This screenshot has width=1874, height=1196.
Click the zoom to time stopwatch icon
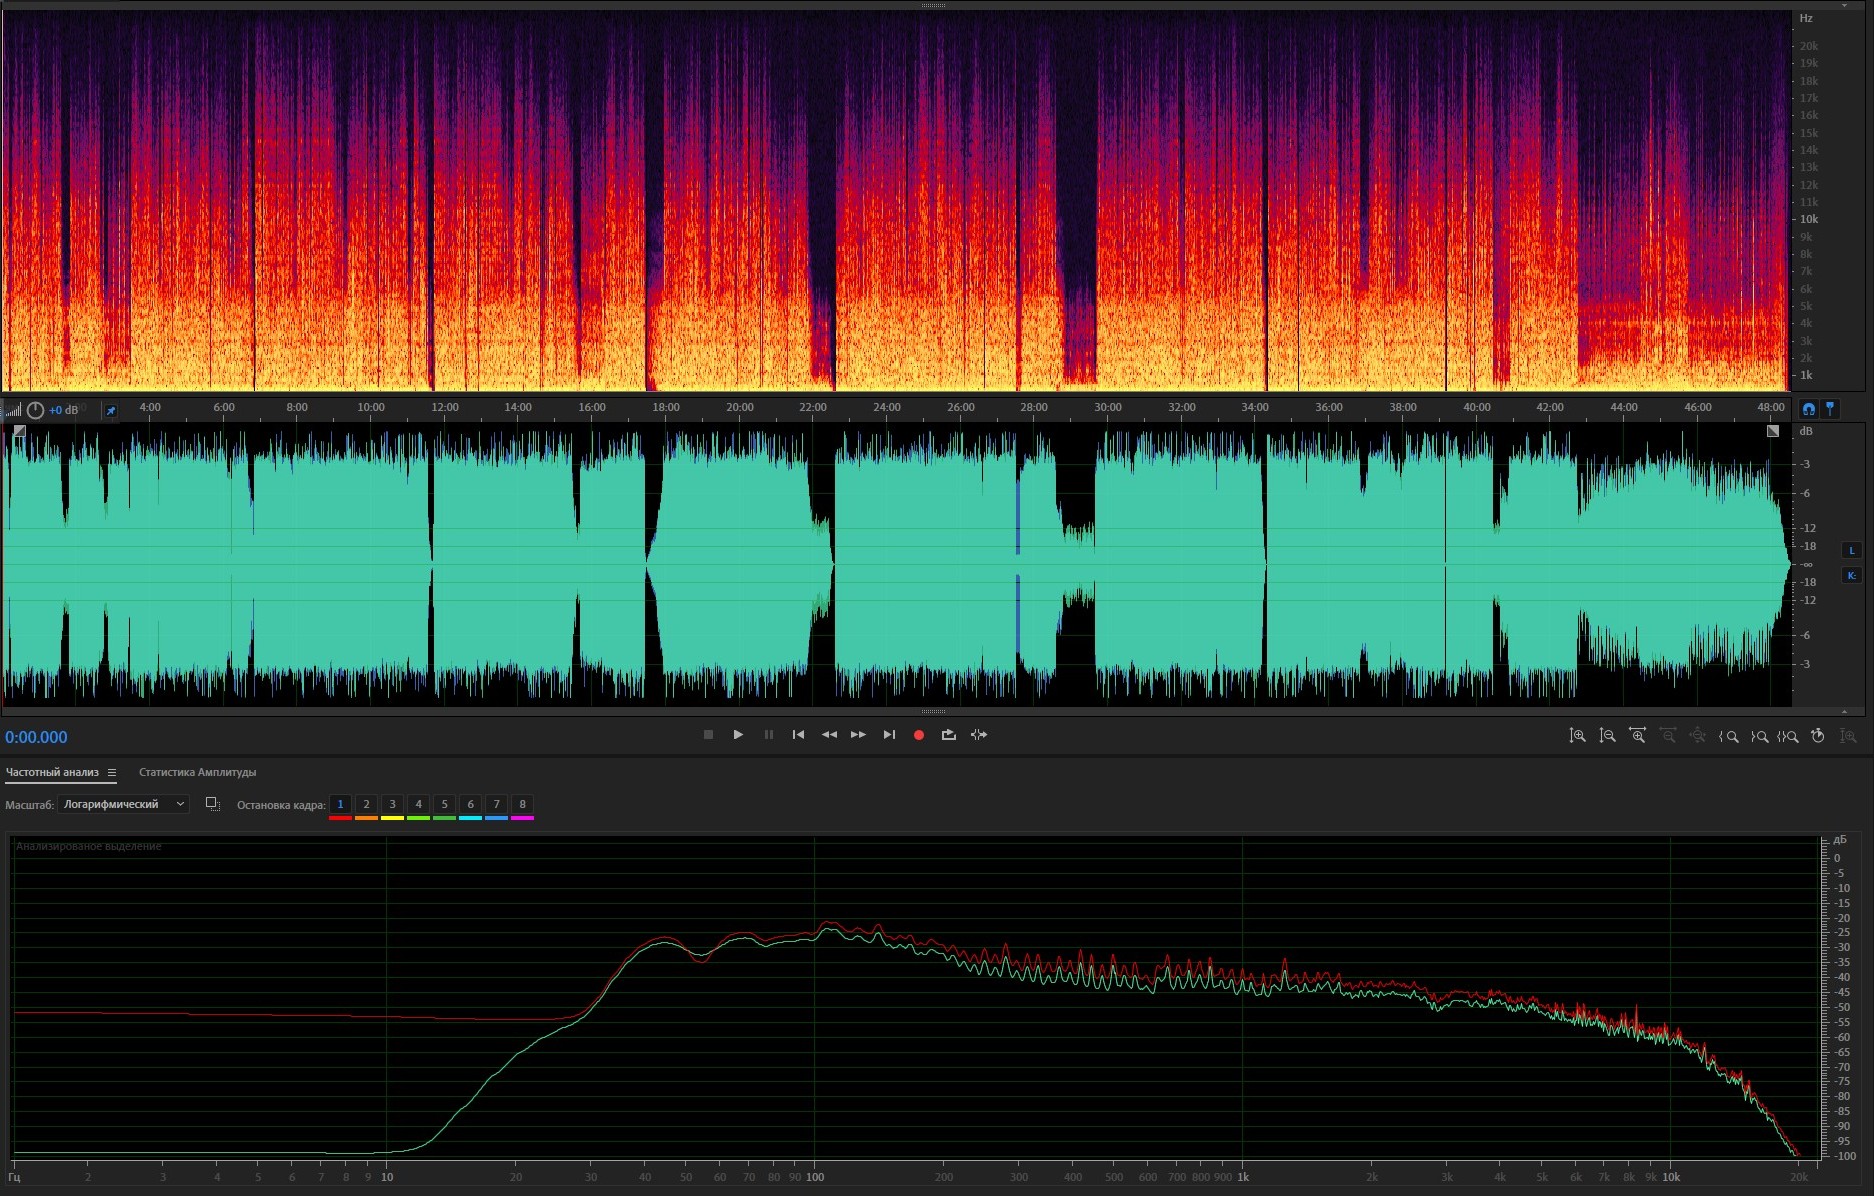(x=1818, y=736)
